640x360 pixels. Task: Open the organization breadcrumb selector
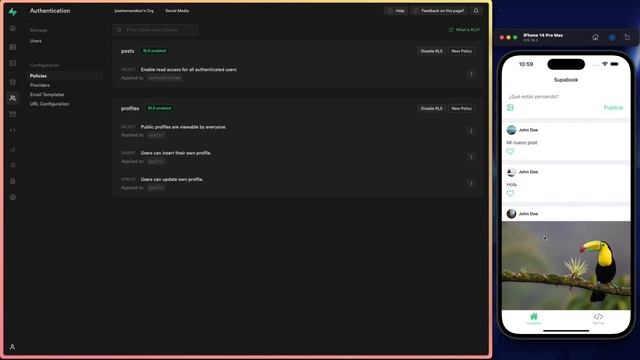point(134,11)
